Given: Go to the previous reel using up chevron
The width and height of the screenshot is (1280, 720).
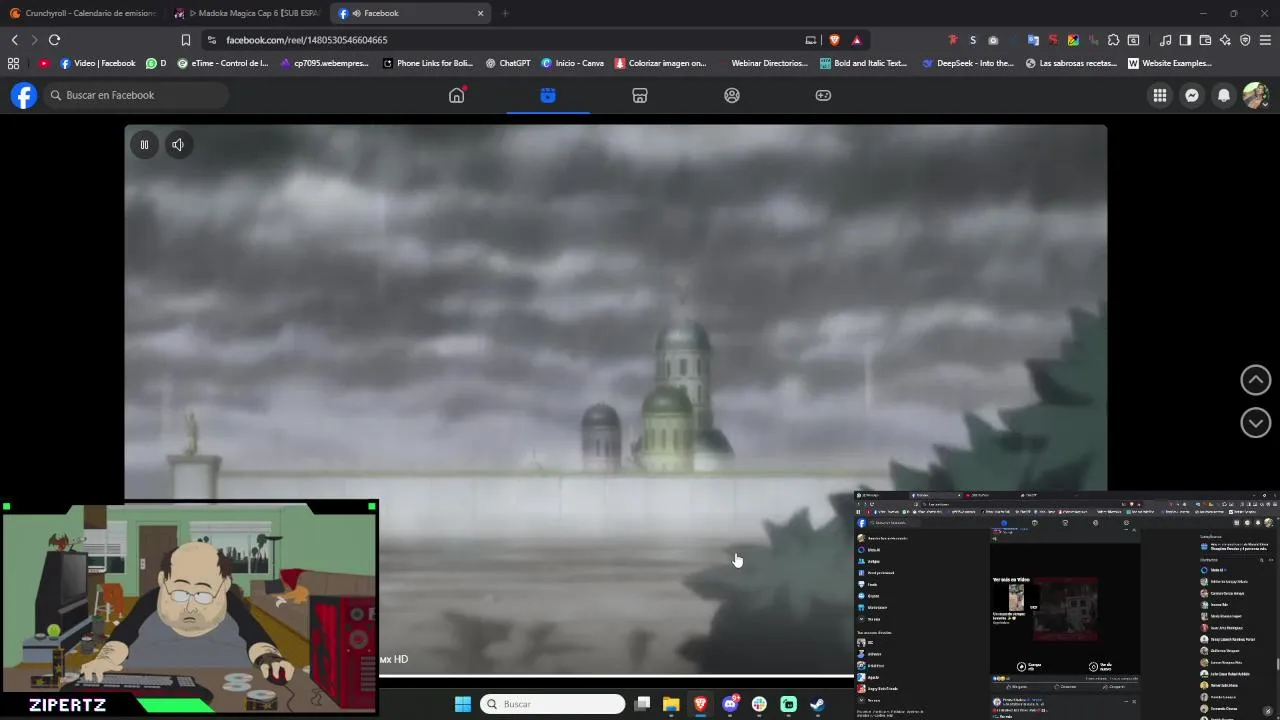Looking at the screenshot, I should pyautogui.click(x=1255, y=380).
